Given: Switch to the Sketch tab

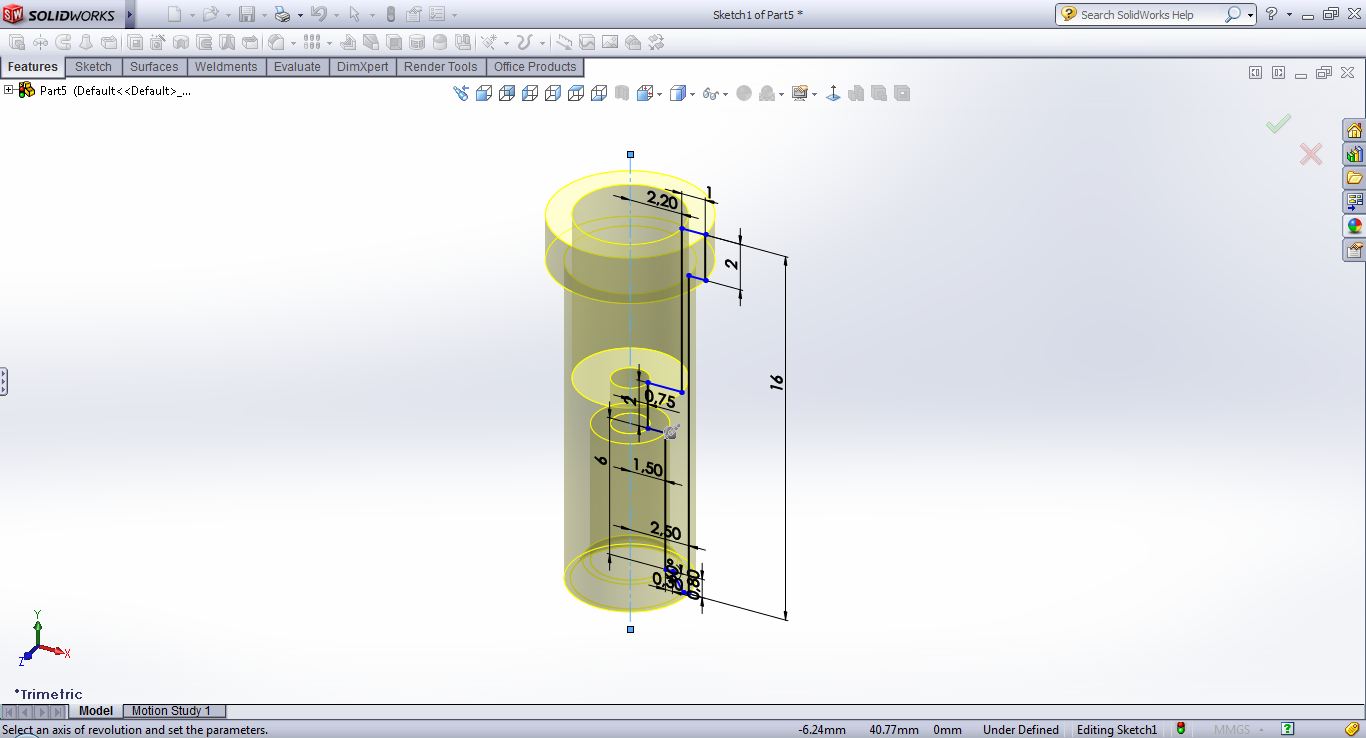Looking at the screenshot, I should pos(93,67).
